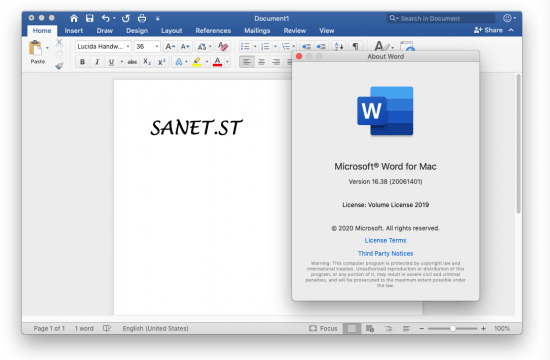Clear all formatting with eraser icon
Image resolution: width=550 pixels, height=360 pixels.
223,47
